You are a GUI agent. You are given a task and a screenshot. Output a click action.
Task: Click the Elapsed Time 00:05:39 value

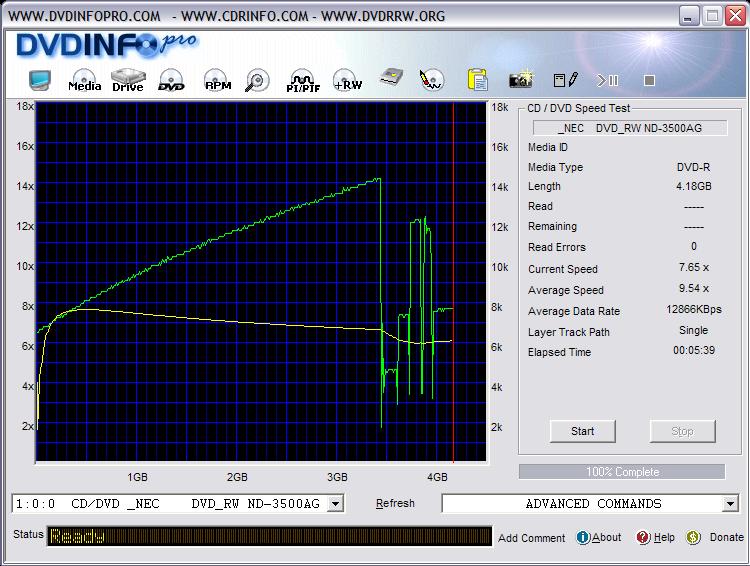coord(694,350)
